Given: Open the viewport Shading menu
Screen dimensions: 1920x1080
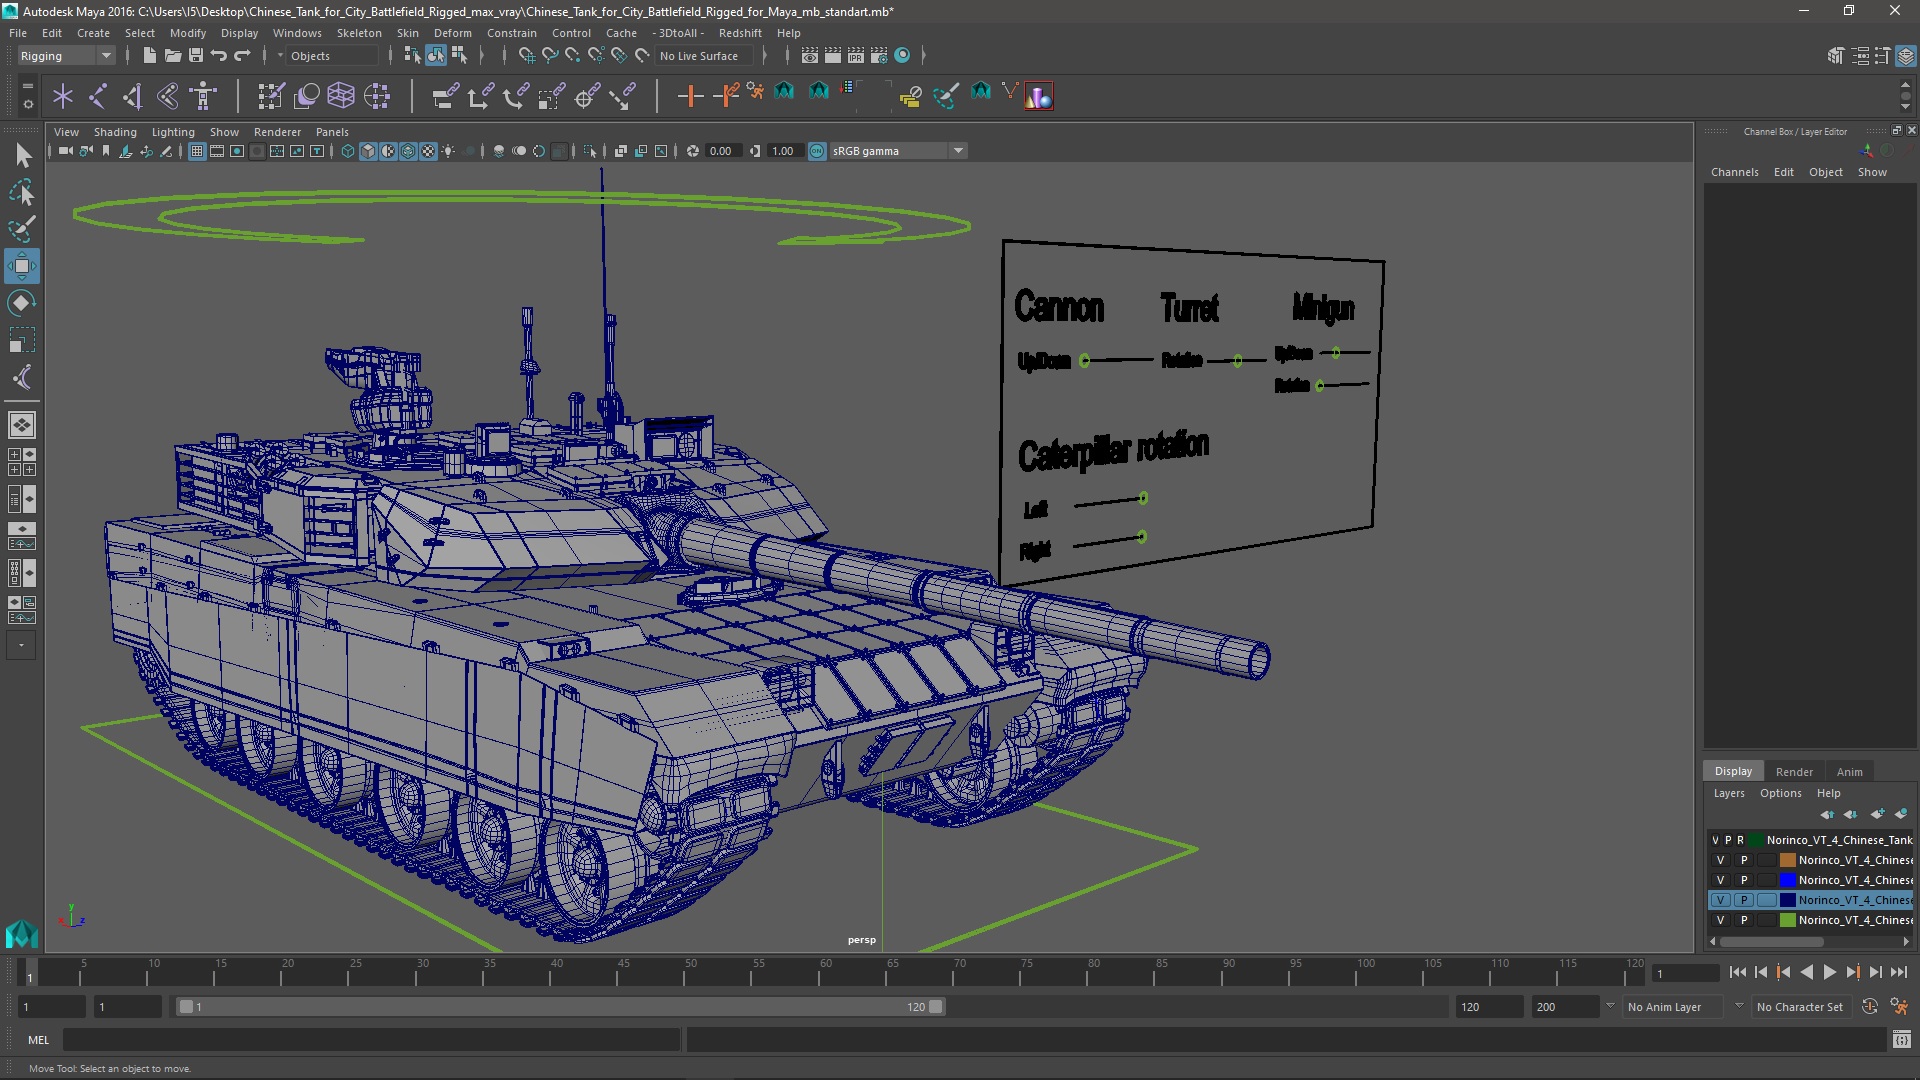Looking at the screenshot, I should [x=115, y=132].
